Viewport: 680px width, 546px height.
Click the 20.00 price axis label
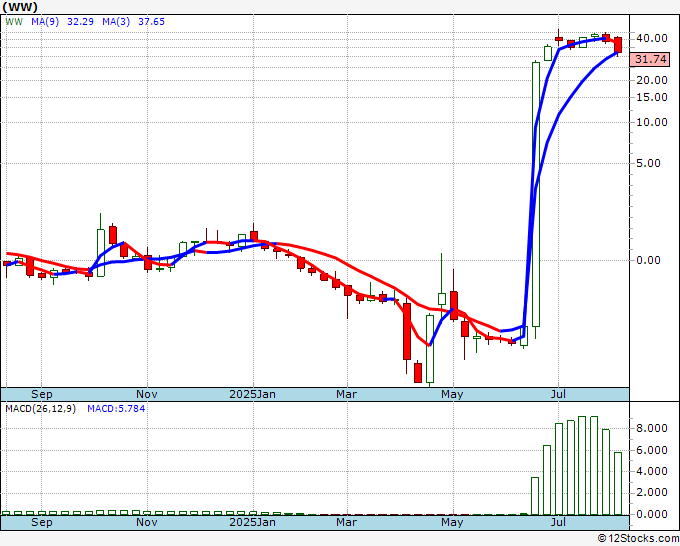[651, 80]
